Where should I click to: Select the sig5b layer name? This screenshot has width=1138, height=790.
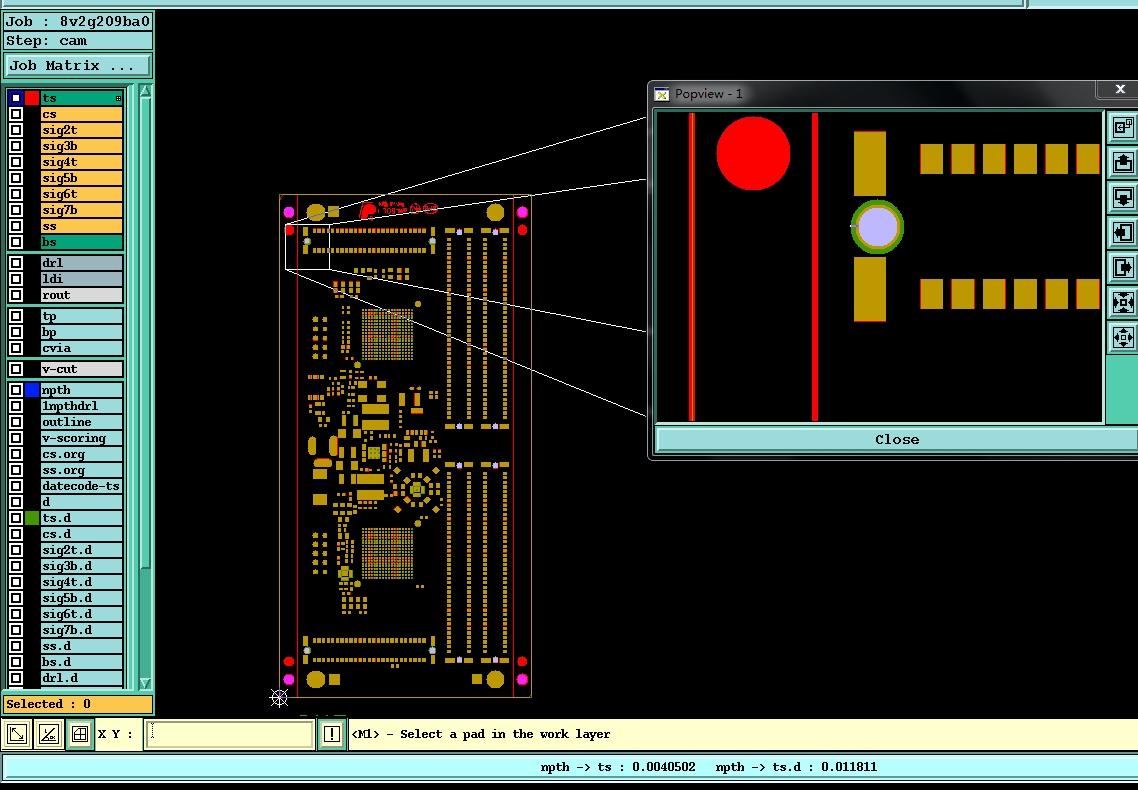(x=81, y=178)
